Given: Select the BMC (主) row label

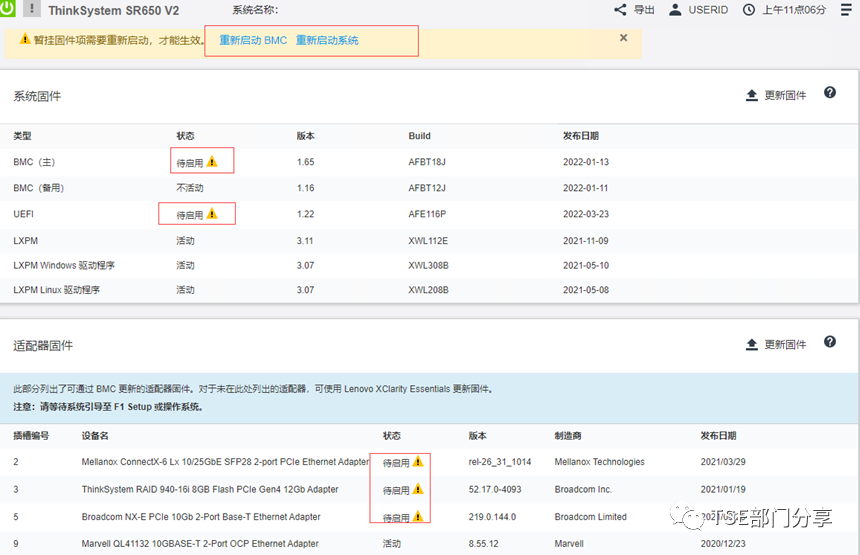Looking at the screenshot, I should tap(35, 162).
